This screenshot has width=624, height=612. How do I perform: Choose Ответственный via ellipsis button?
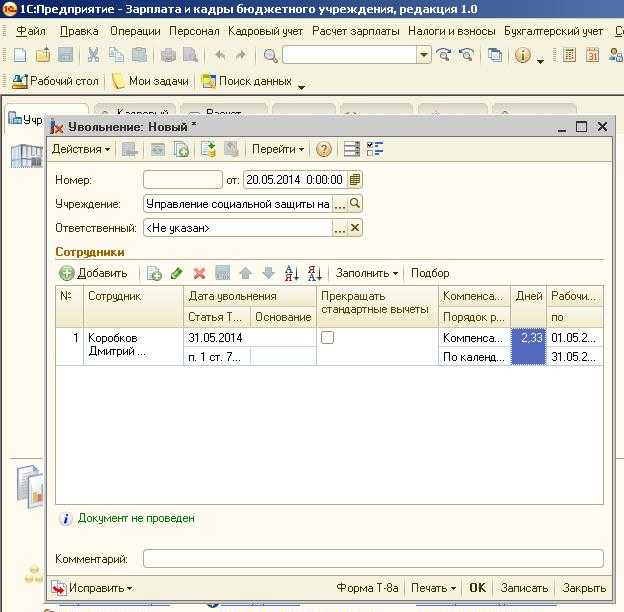[x=339, y=228]
